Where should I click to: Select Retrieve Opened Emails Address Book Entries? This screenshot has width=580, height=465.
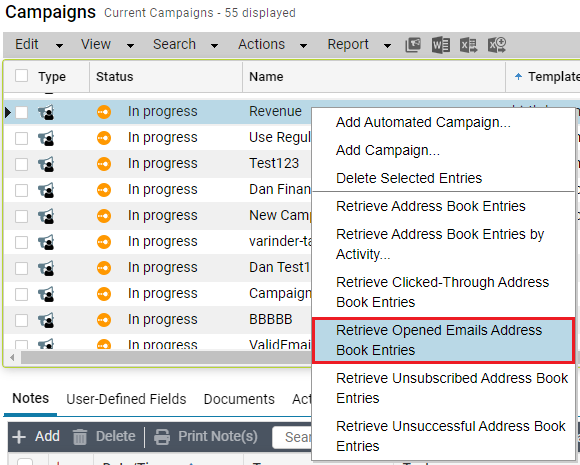(x=443, y=340)
